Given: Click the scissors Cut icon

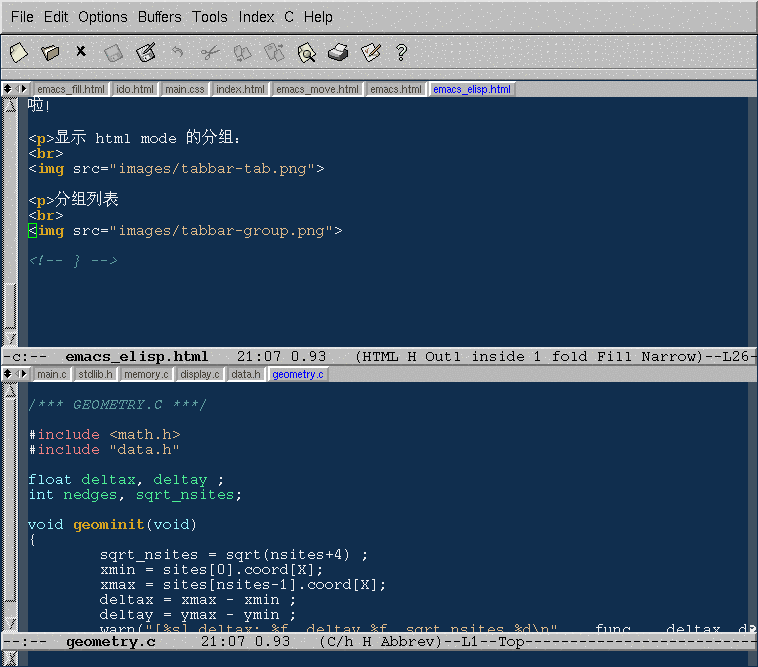Looking at the screenshot, I should 210,51.
